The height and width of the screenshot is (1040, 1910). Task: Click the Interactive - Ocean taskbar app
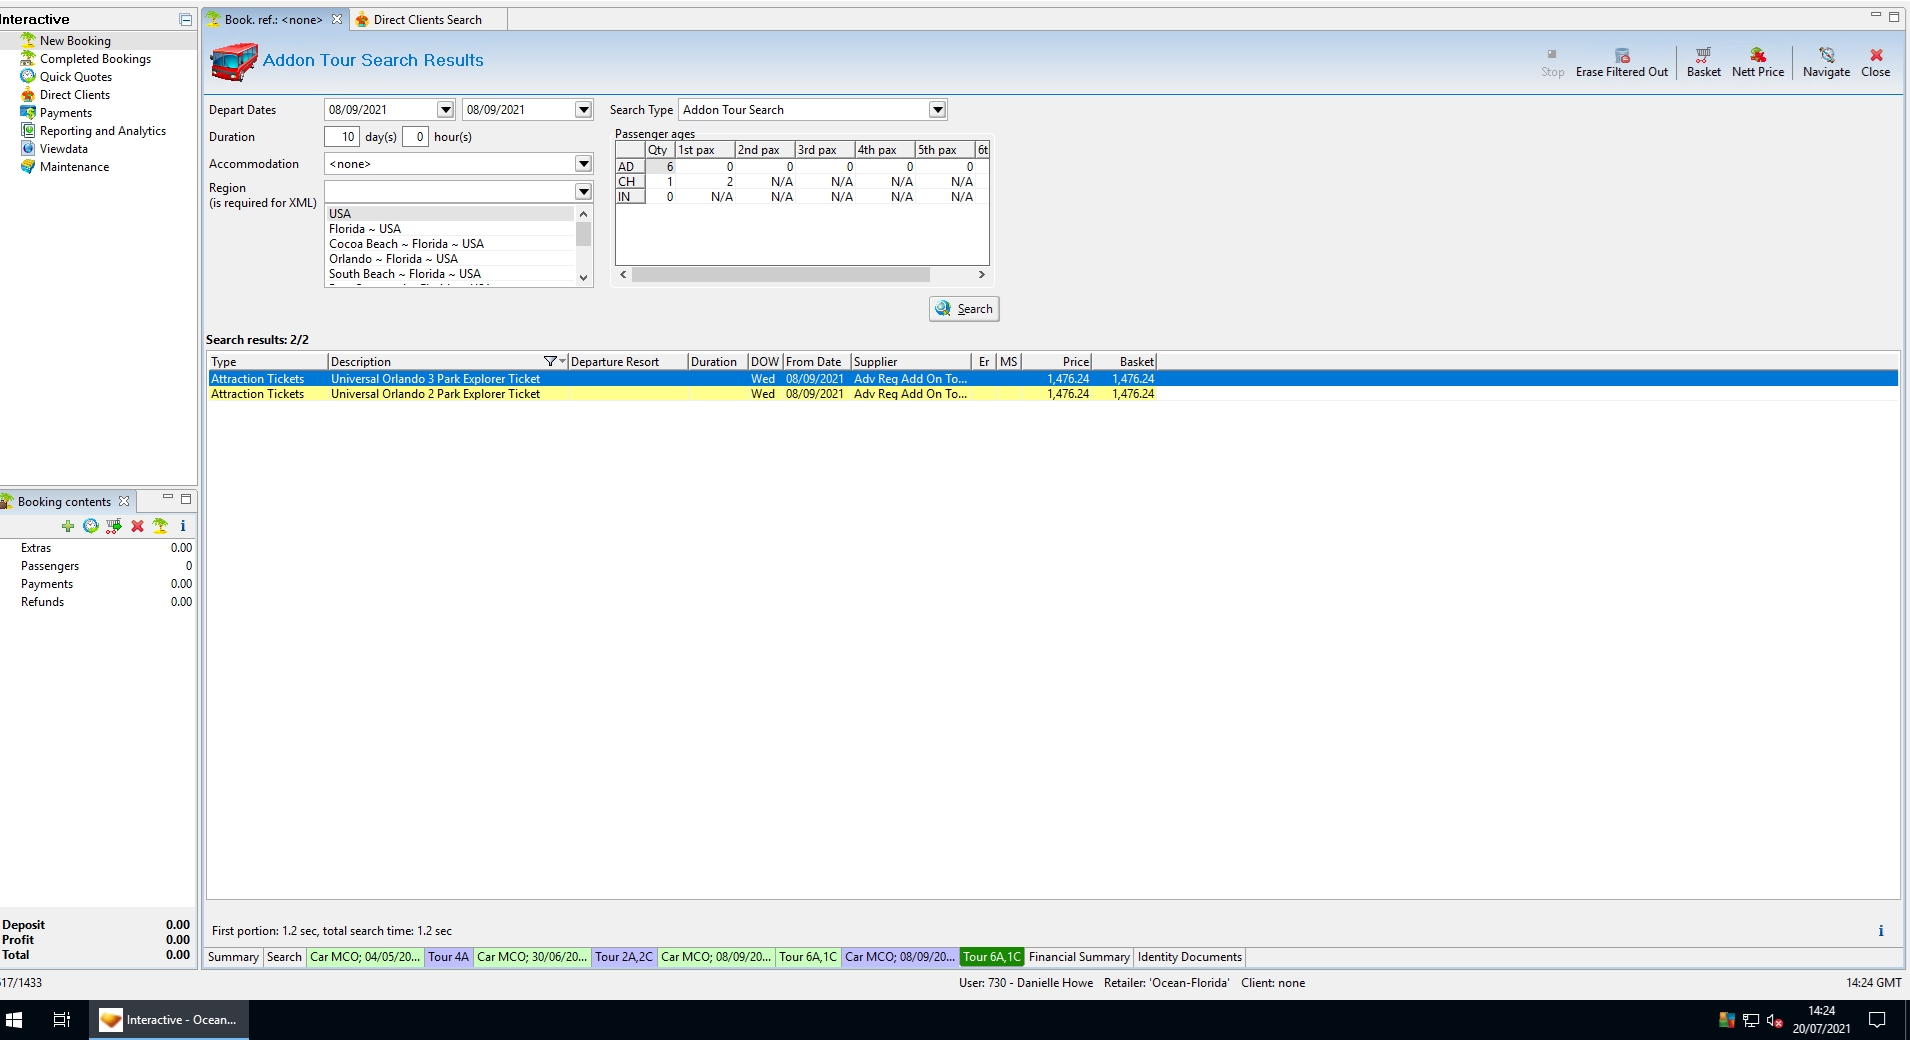click(168, 1020)
